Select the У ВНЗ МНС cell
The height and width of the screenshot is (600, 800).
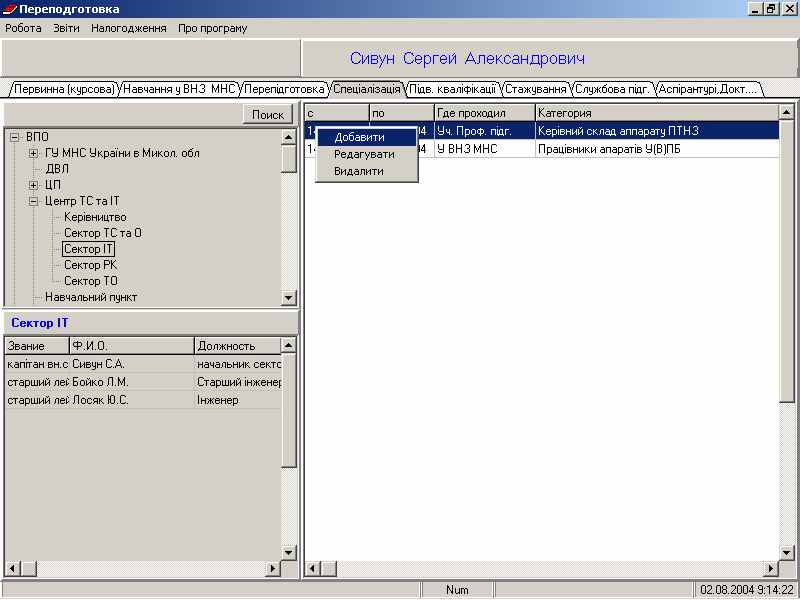click(485, 149)
